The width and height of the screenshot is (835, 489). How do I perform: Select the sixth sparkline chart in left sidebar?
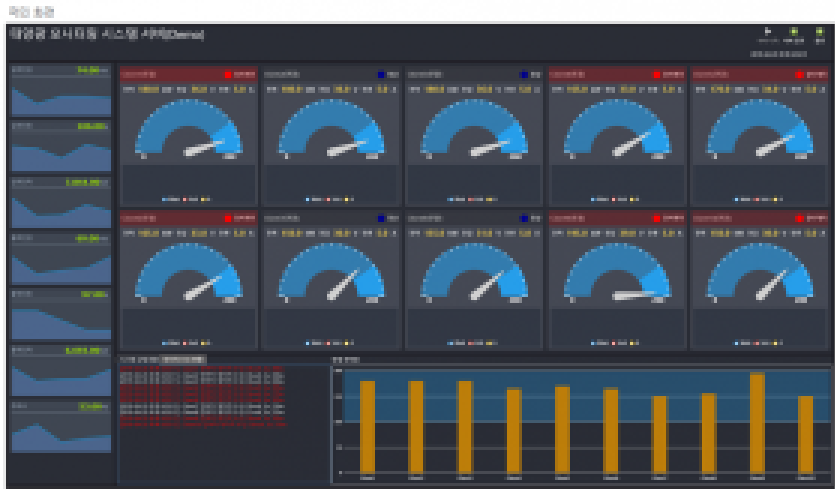(61, 377)
